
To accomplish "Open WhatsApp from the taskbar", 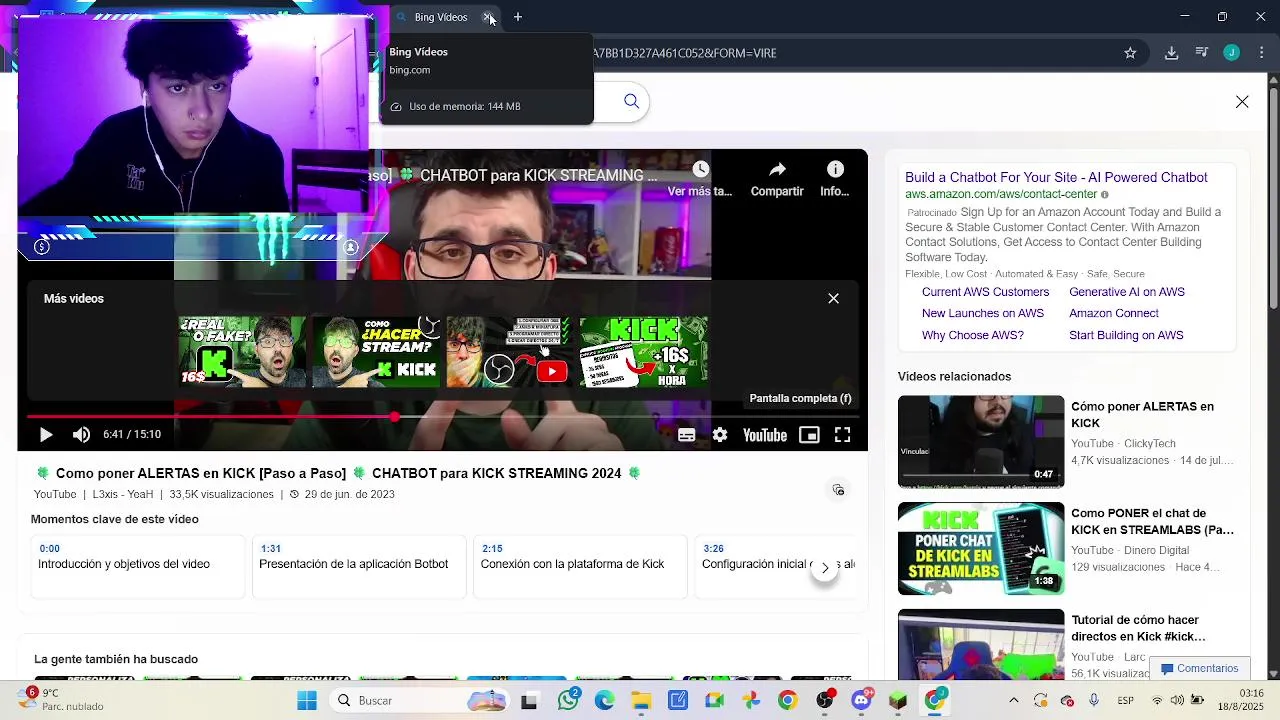I will [568, 701].
